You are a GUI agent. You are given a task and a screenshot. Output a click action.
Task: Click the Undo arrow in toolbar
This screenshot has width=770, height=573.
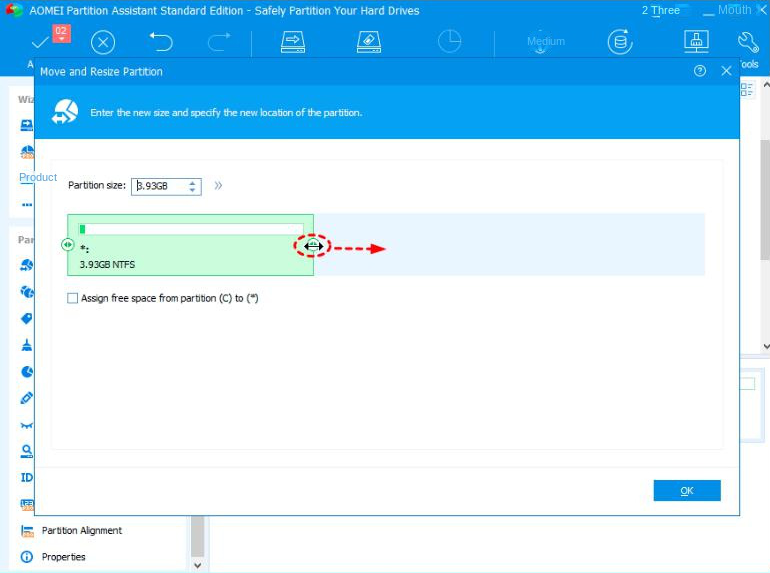pyautogui.click(x=161, y=42)
